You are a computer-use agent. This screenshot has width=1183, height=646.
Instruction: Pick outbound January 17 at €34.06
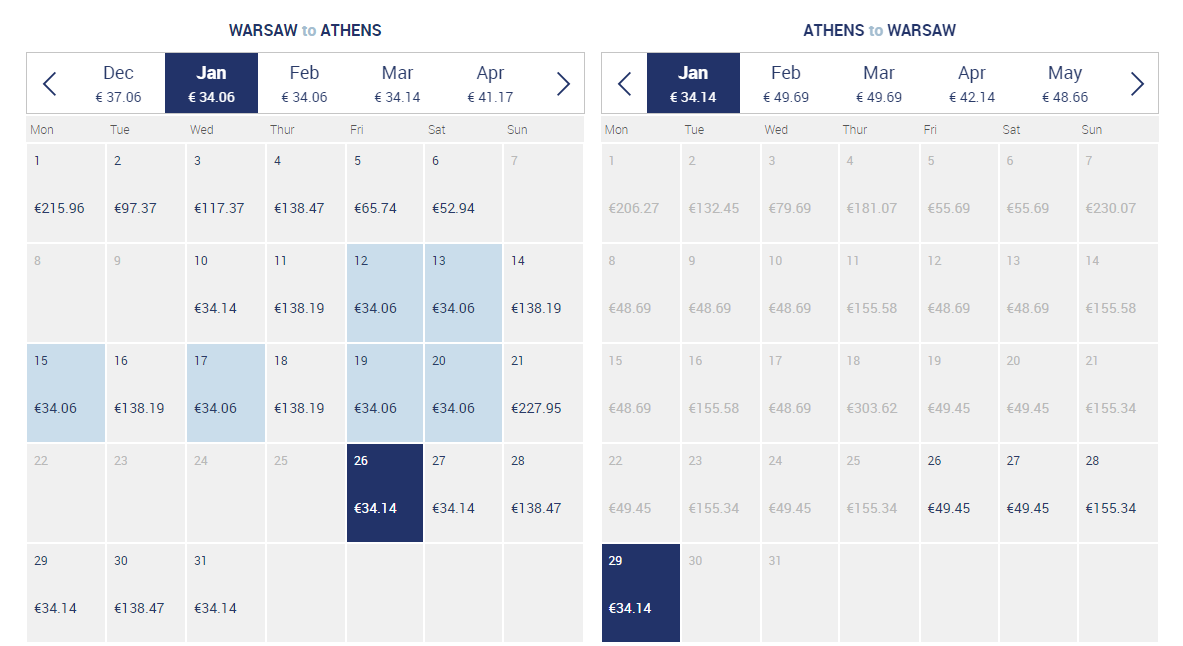[x=226, y=392]
